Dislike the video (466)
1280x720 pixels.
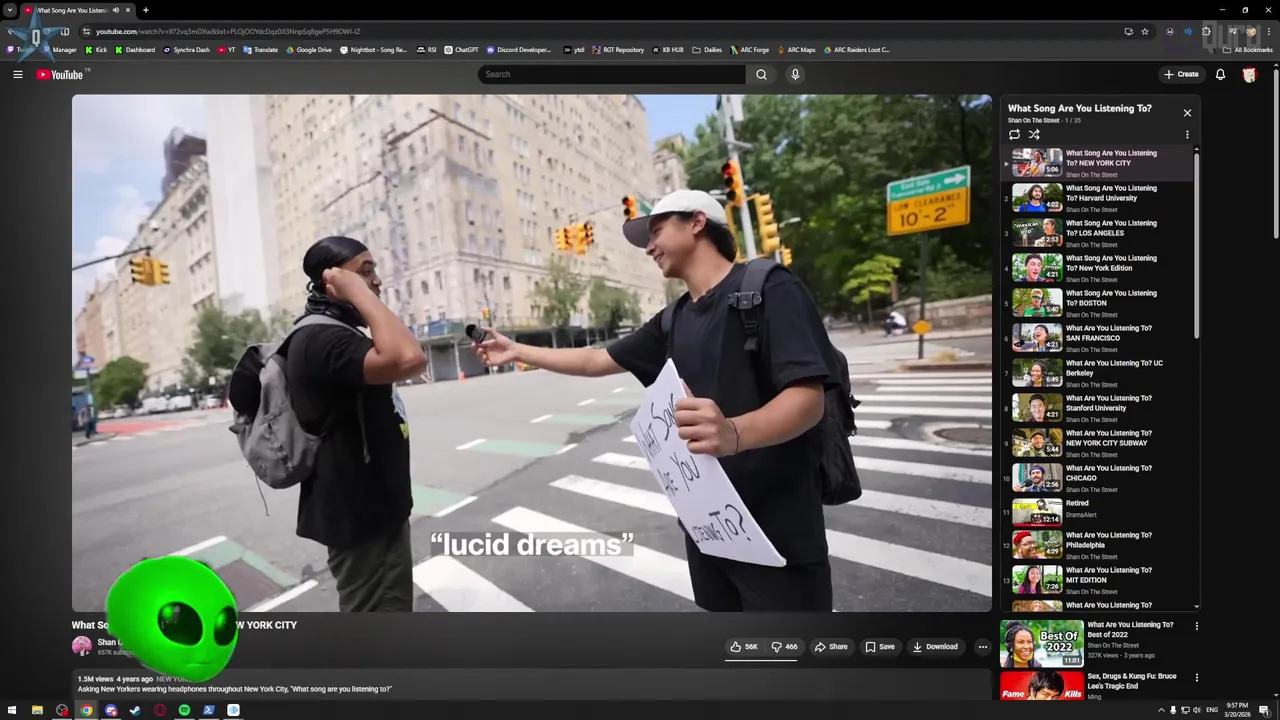(x=784, y=647)
